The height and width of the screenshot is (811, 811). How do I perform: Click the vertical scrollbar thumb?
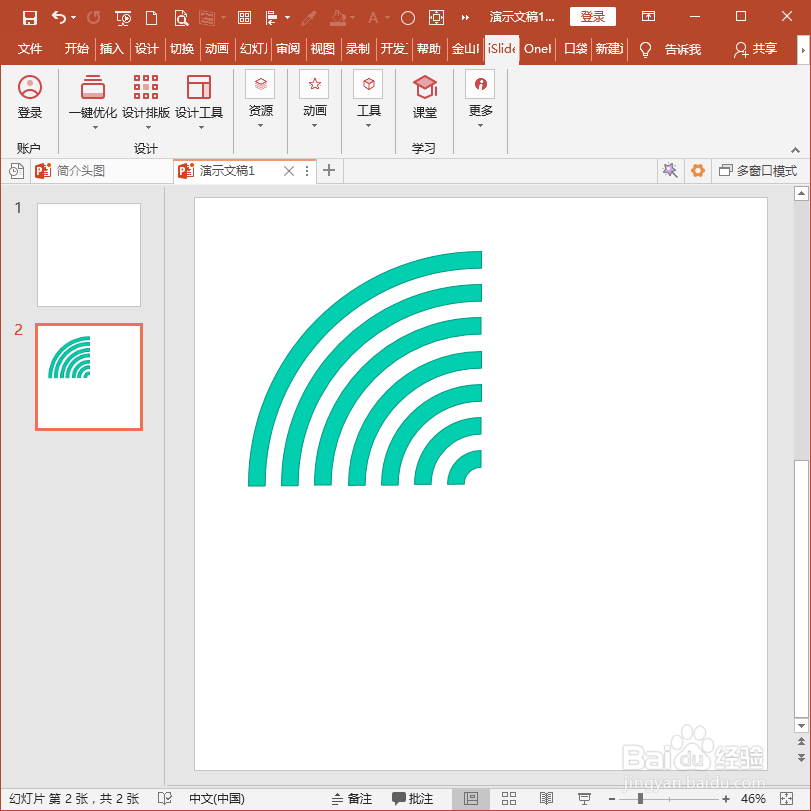click(x=801, y=588)
